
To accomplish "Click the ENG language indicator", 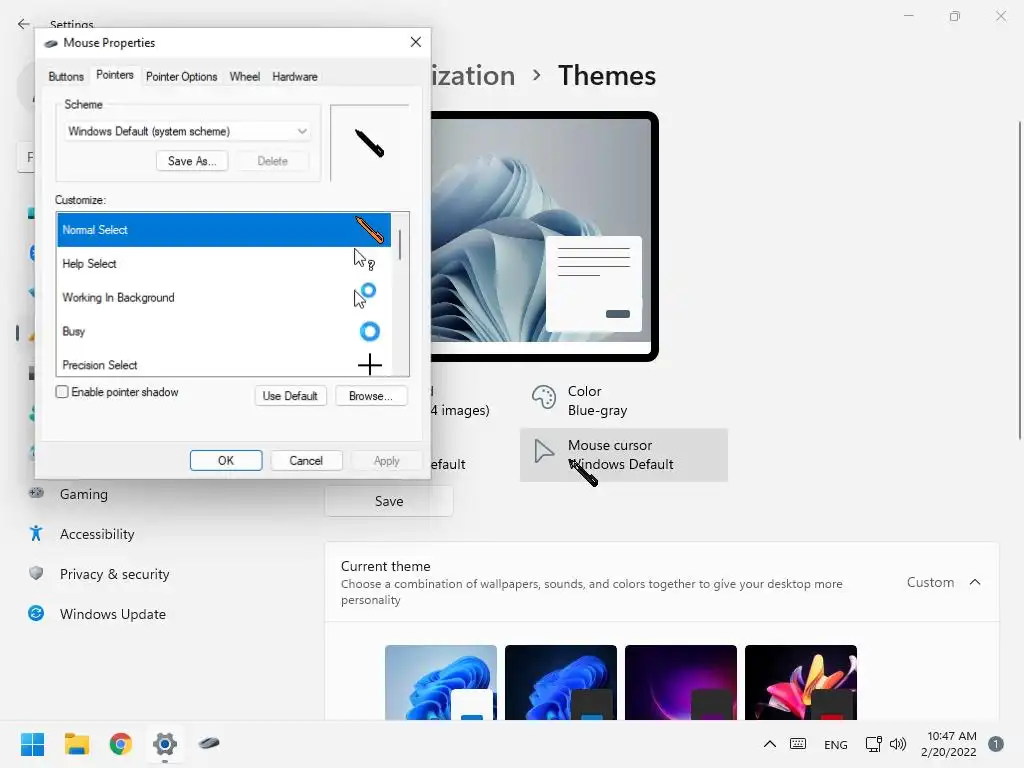I will coord(836,744).
